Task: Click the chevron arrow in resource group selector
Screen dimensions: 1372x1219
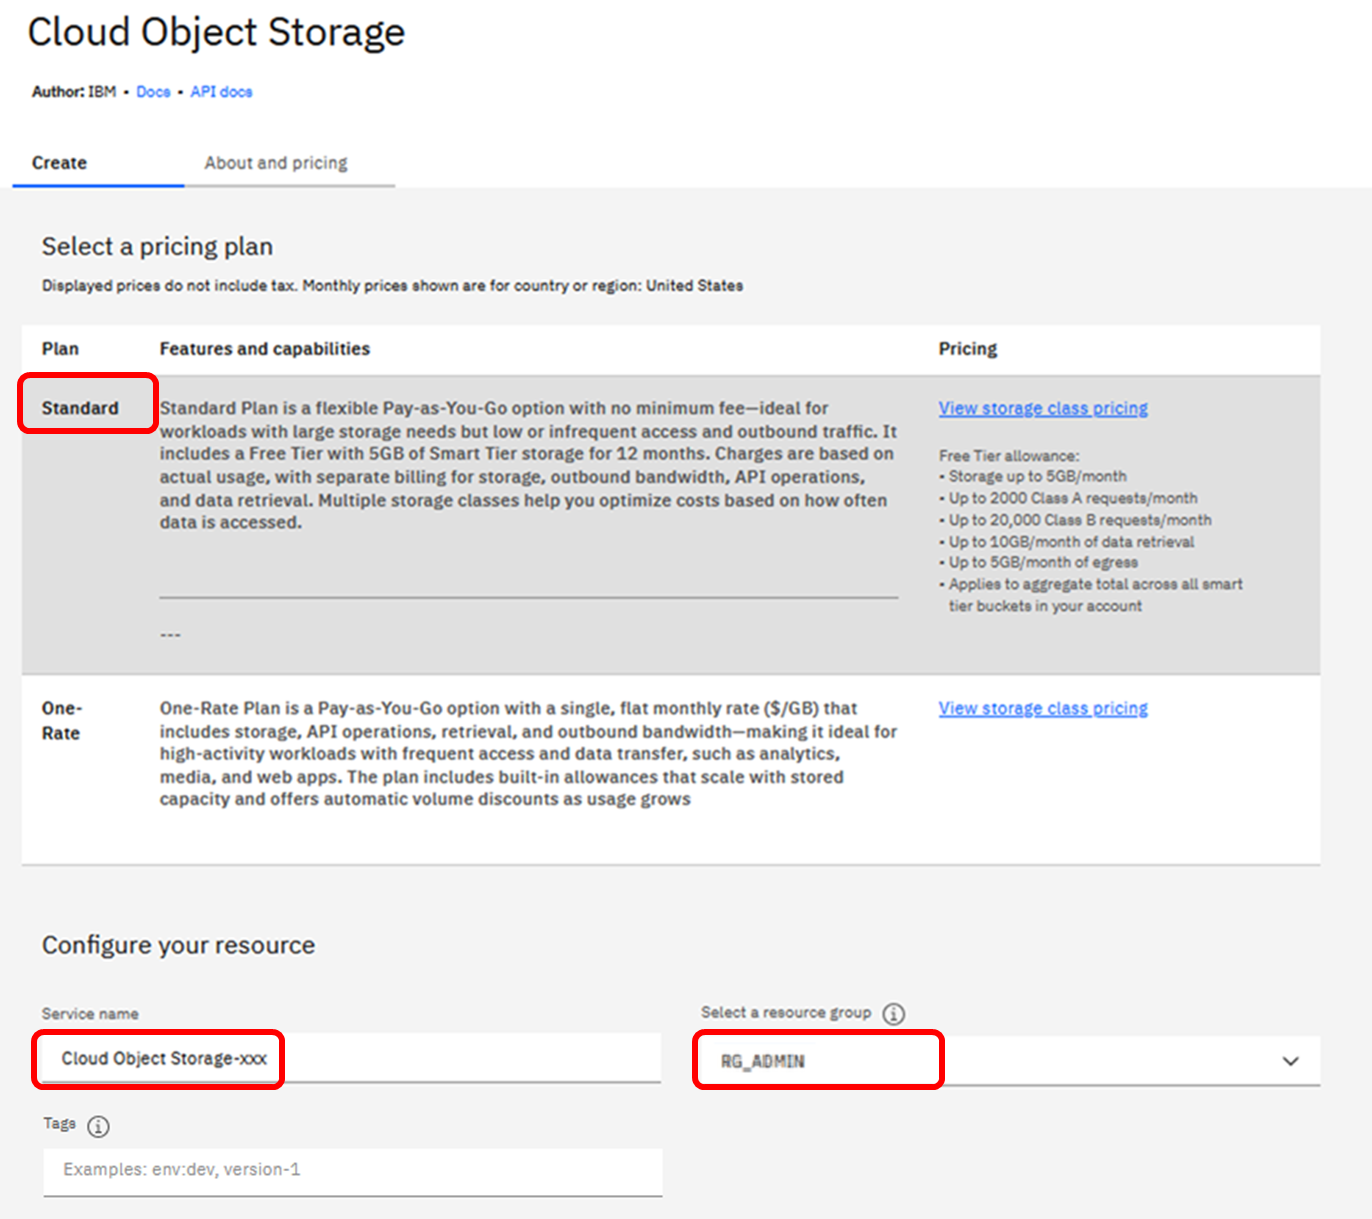Action: point(1290,1061)
